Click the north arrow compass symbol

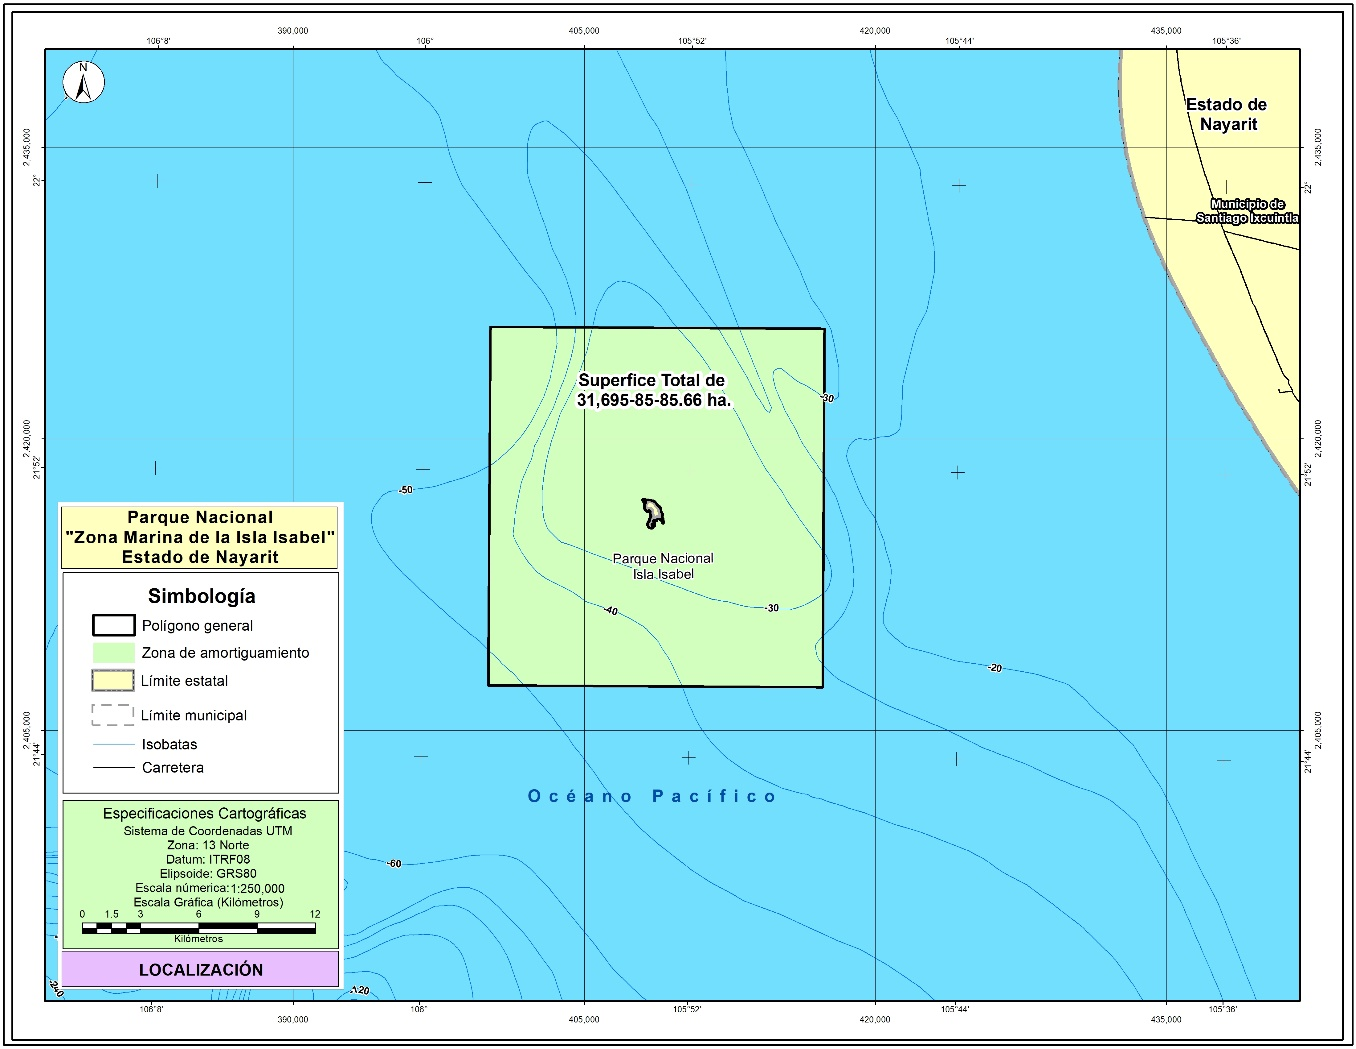pyautogui.click(x=84, y=82)
